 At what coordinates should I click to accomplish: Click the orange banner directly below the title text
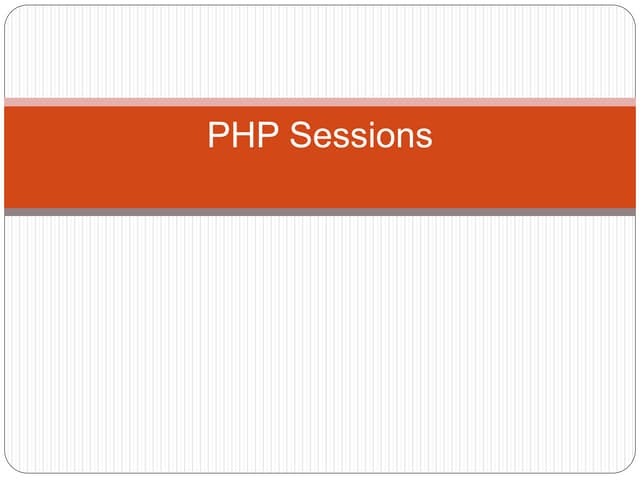(x=320, y=180)
